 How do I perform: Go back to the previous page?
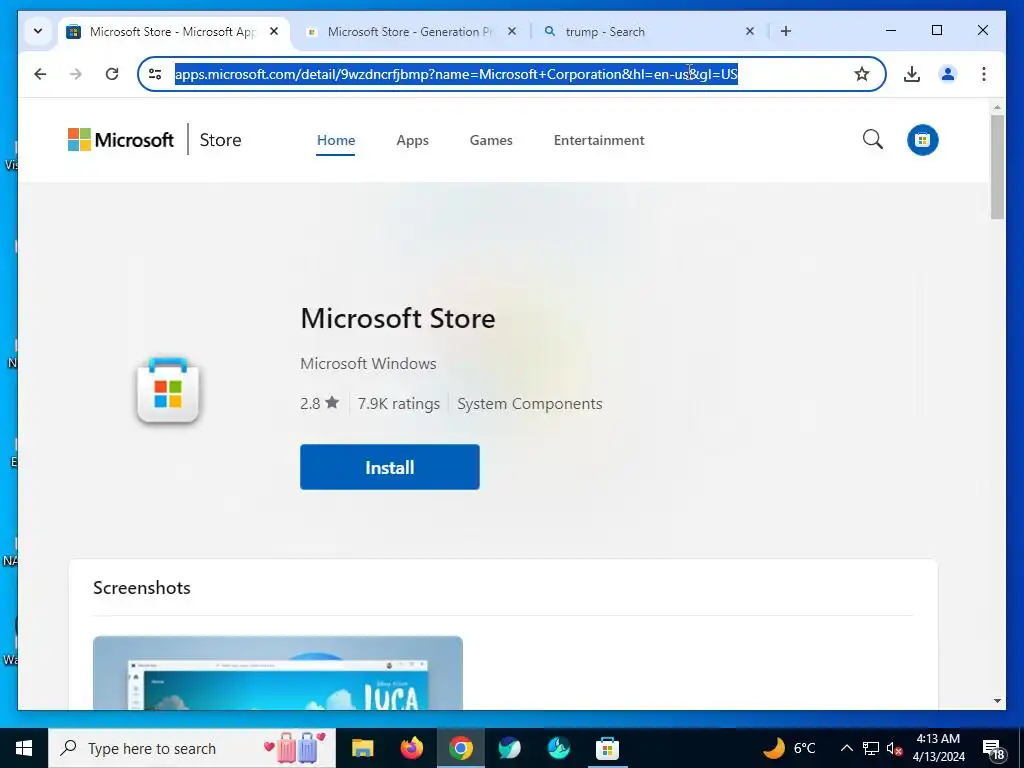point(40,74)
